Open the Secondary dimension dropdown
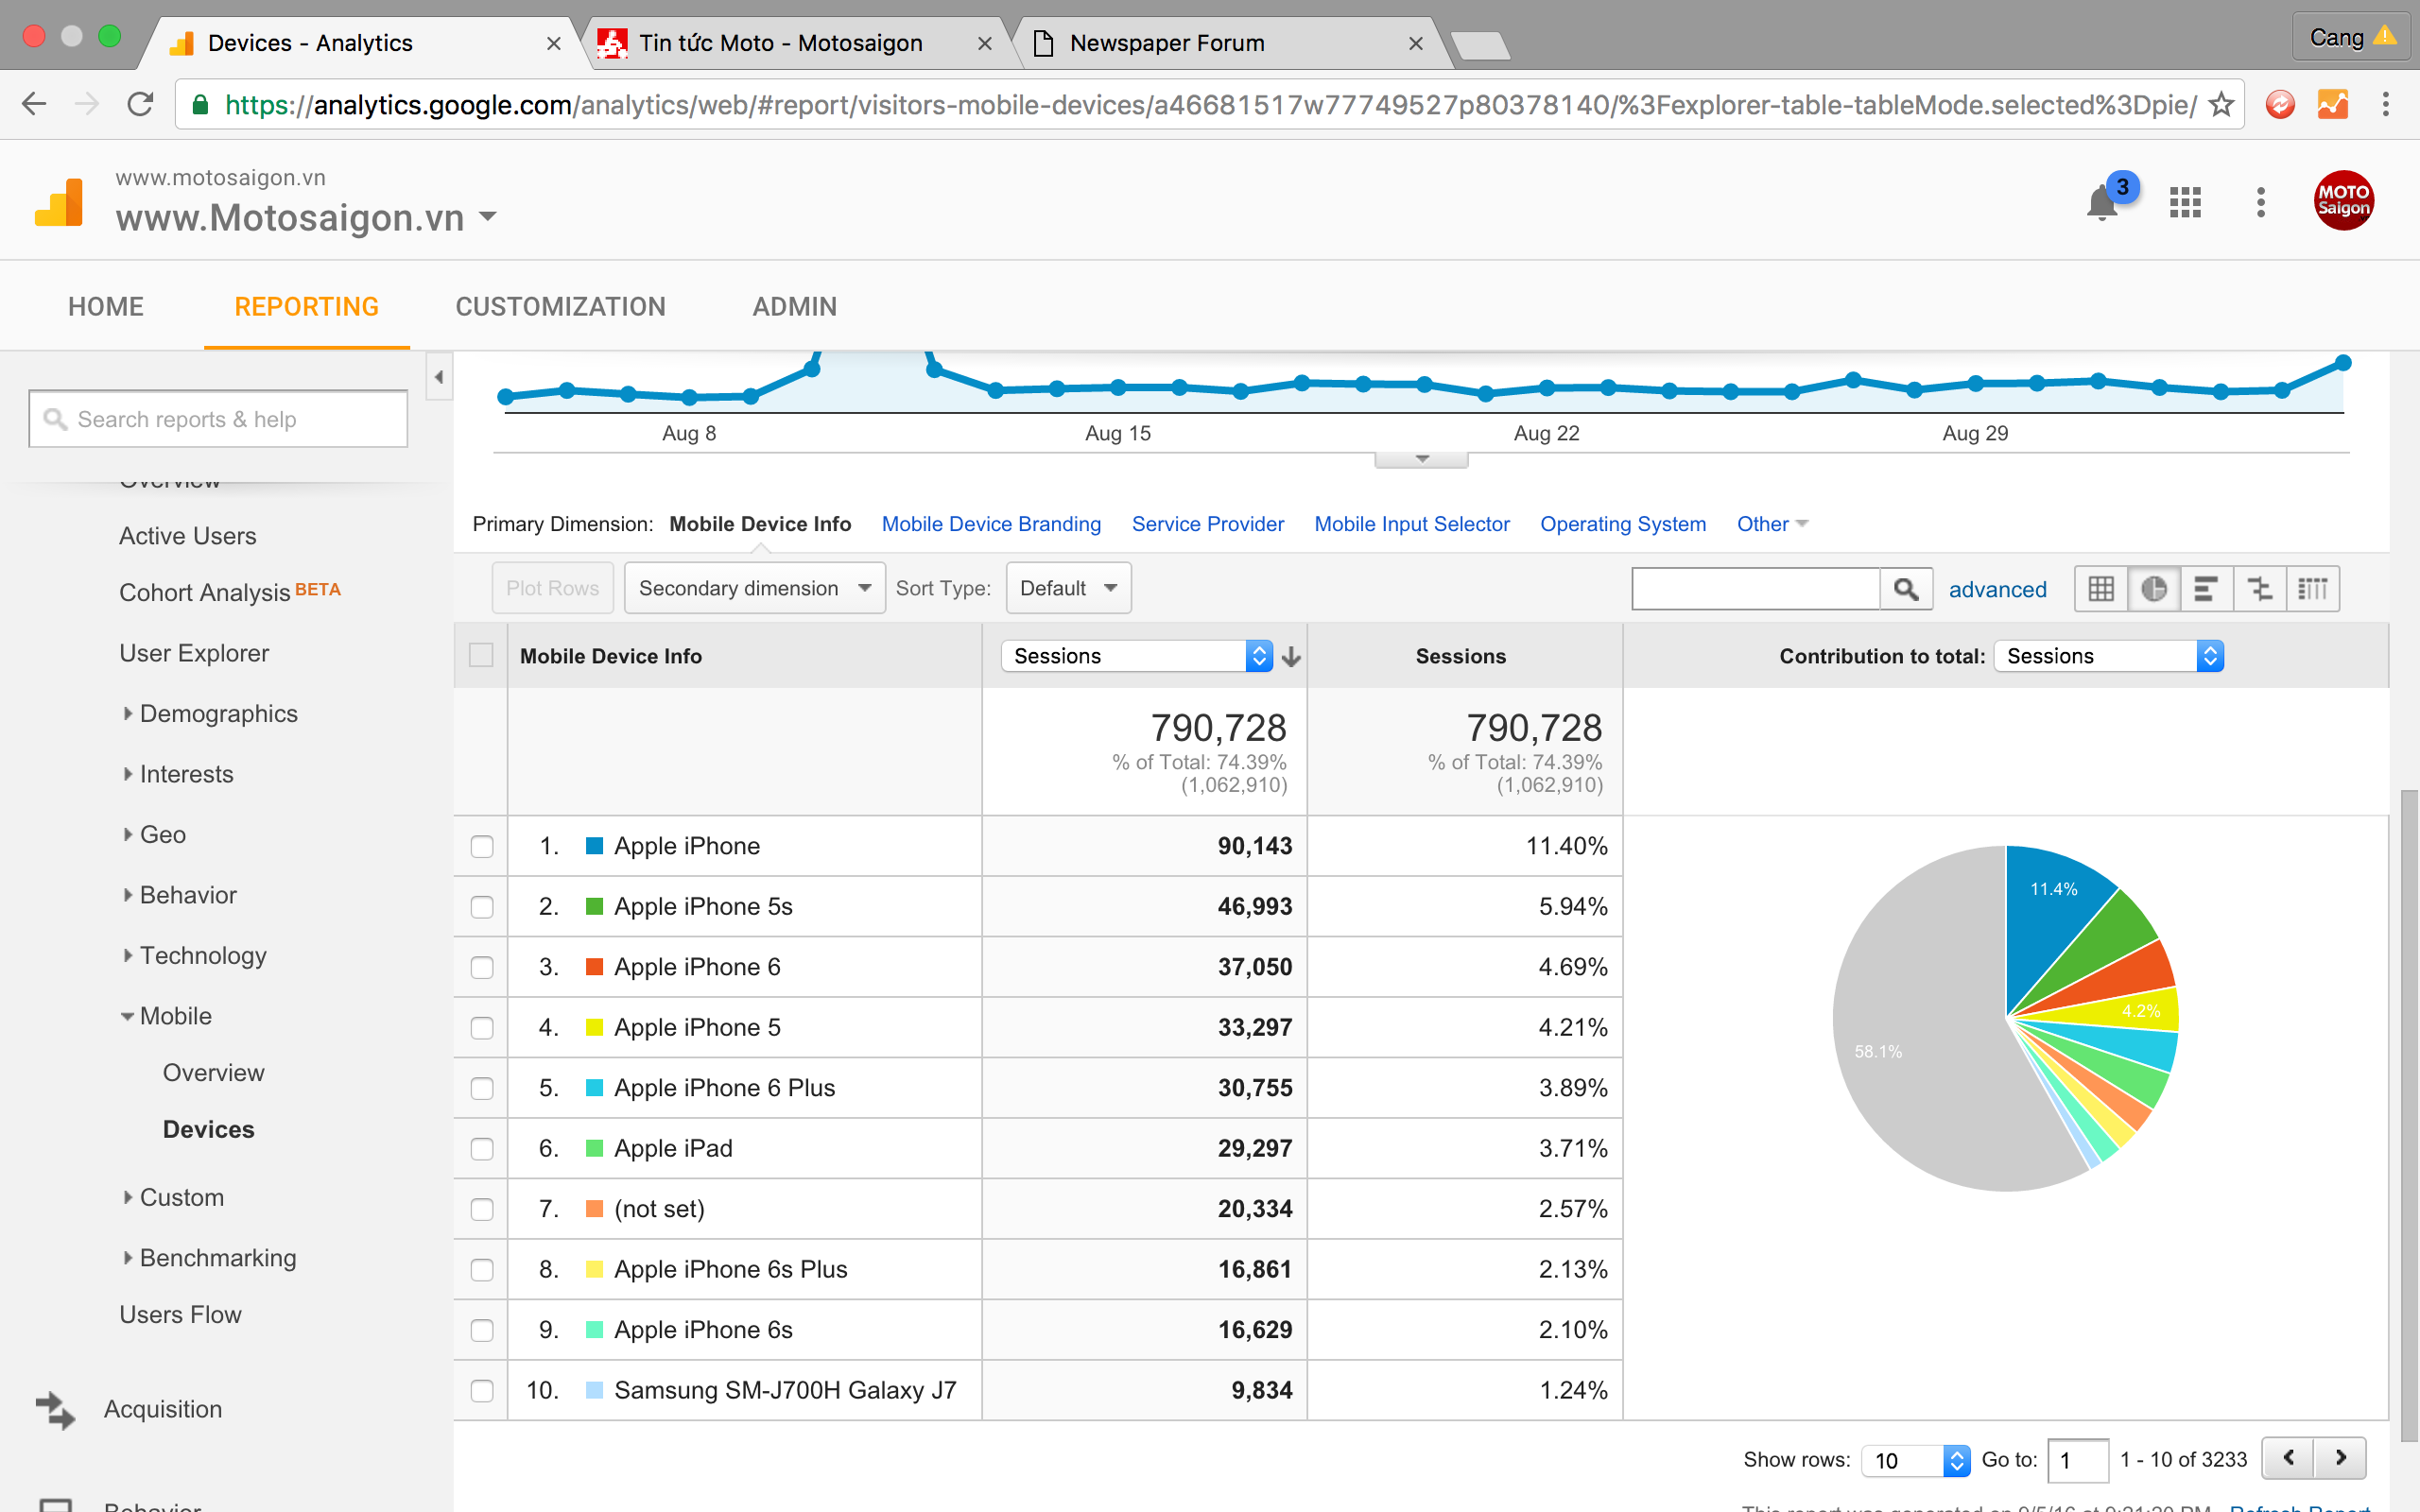Viewport: 2420px width, 1512px height. [x=755, y=588]
